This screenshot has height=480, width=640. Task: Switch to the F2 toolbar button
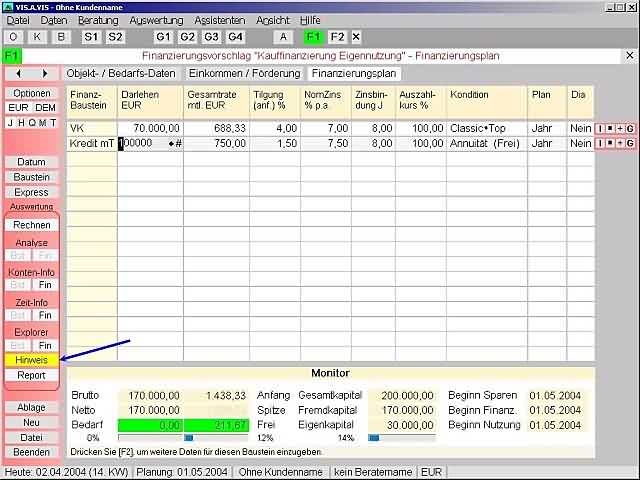coord(337,37)
